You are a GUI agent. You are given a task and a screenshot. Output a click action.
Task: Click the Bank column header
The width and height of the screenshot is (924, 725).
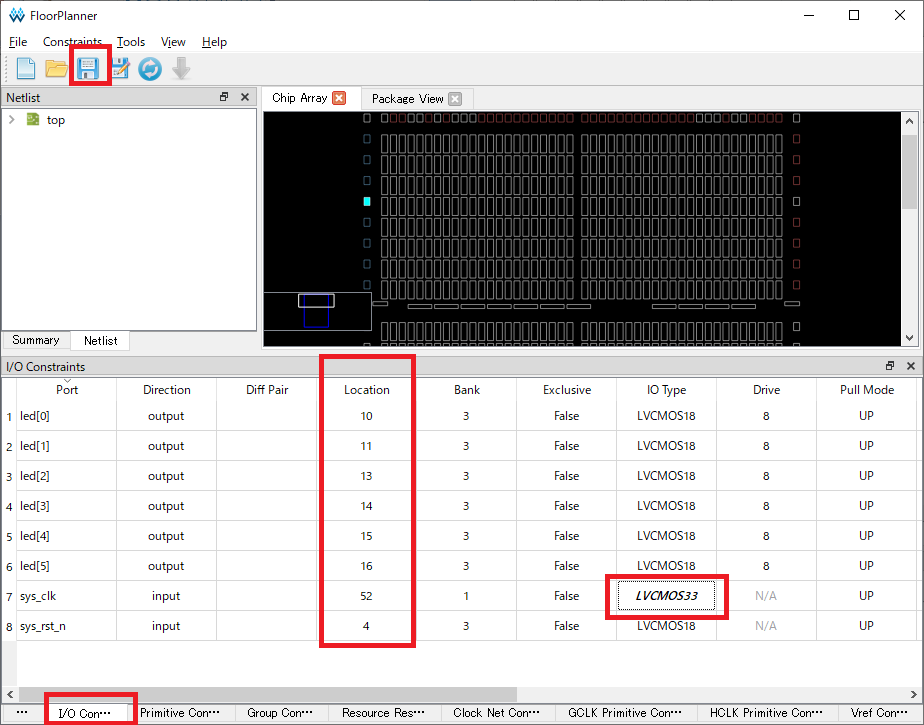[x=466, y=390]
